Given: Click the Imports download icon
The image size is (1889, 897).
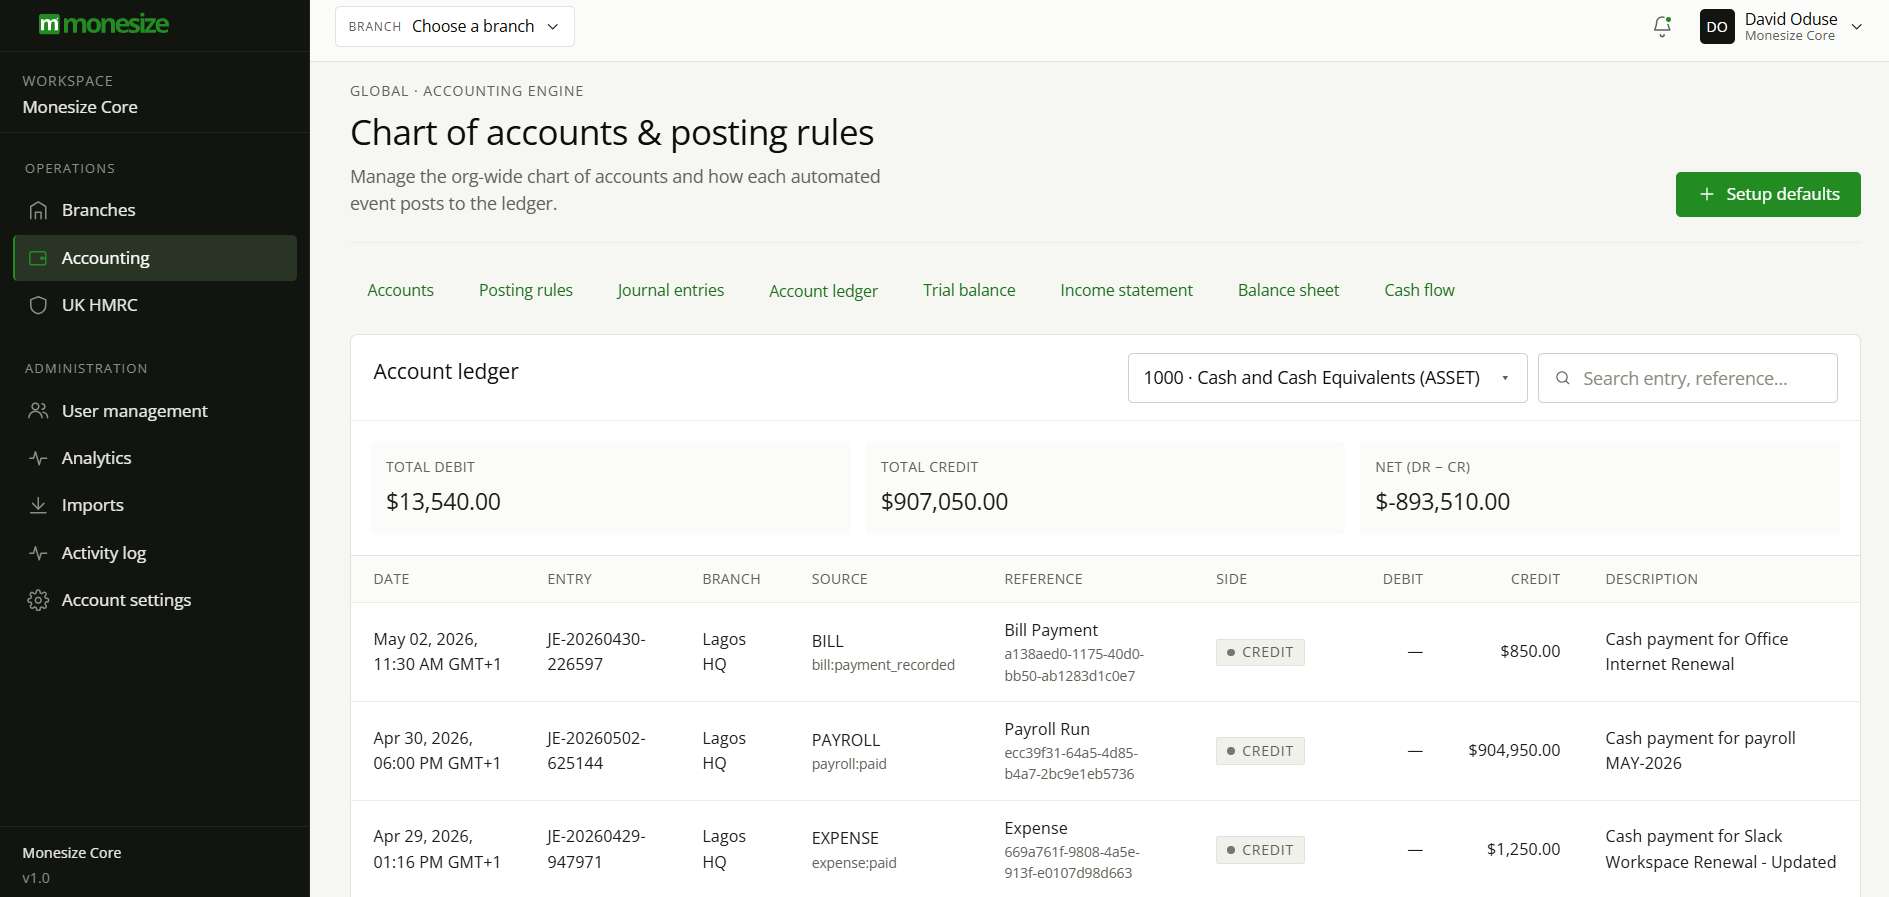Looking at the screenshot, I should click(x=38, y=505).
